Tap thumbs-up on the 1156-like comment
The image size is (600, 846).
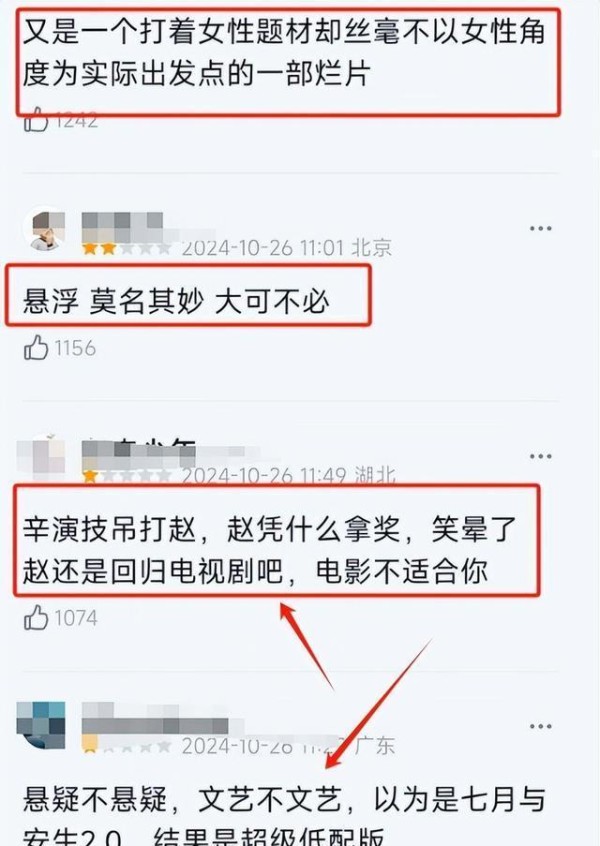click(x=36, y=347)
